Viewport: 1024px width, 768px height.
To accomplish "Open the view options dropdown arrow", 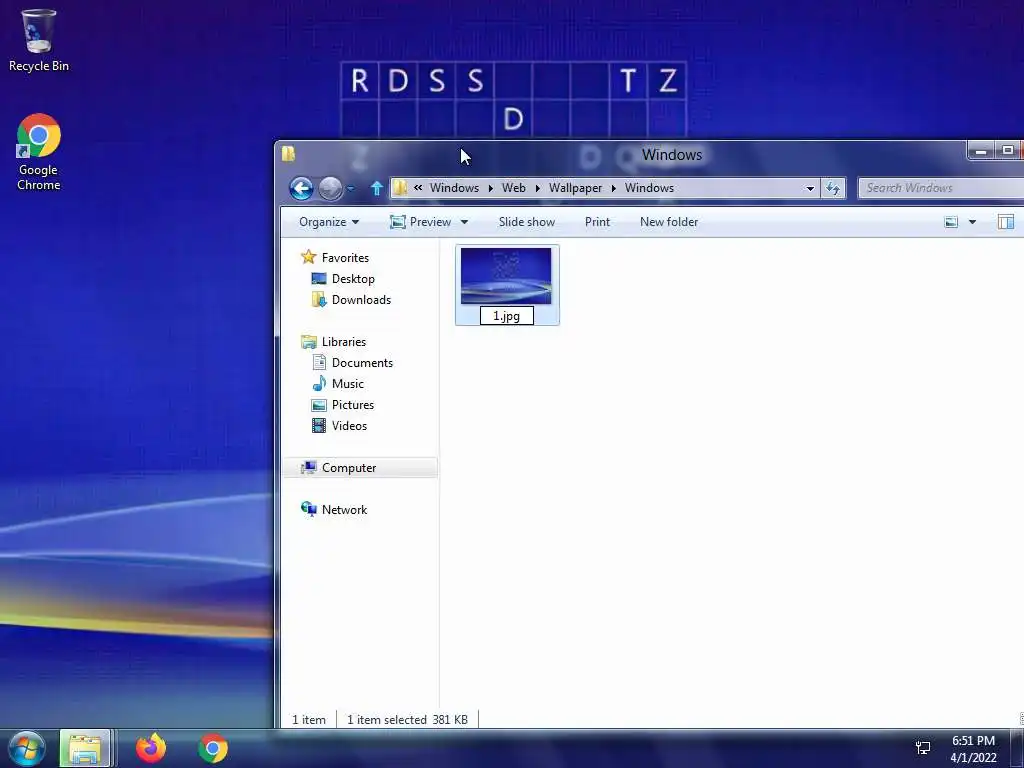I will 972,222.
